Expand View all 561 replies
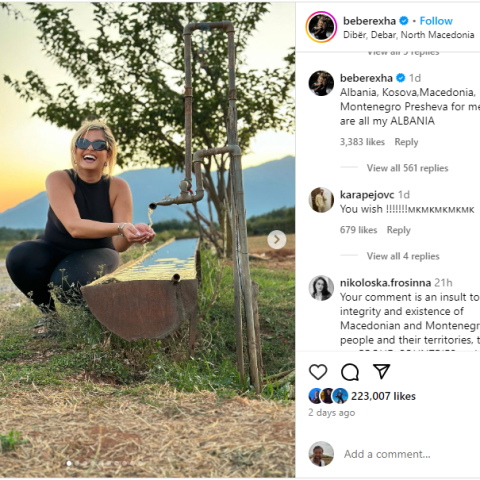This screenshot has width=480, height=480. [x=407, y=168]
